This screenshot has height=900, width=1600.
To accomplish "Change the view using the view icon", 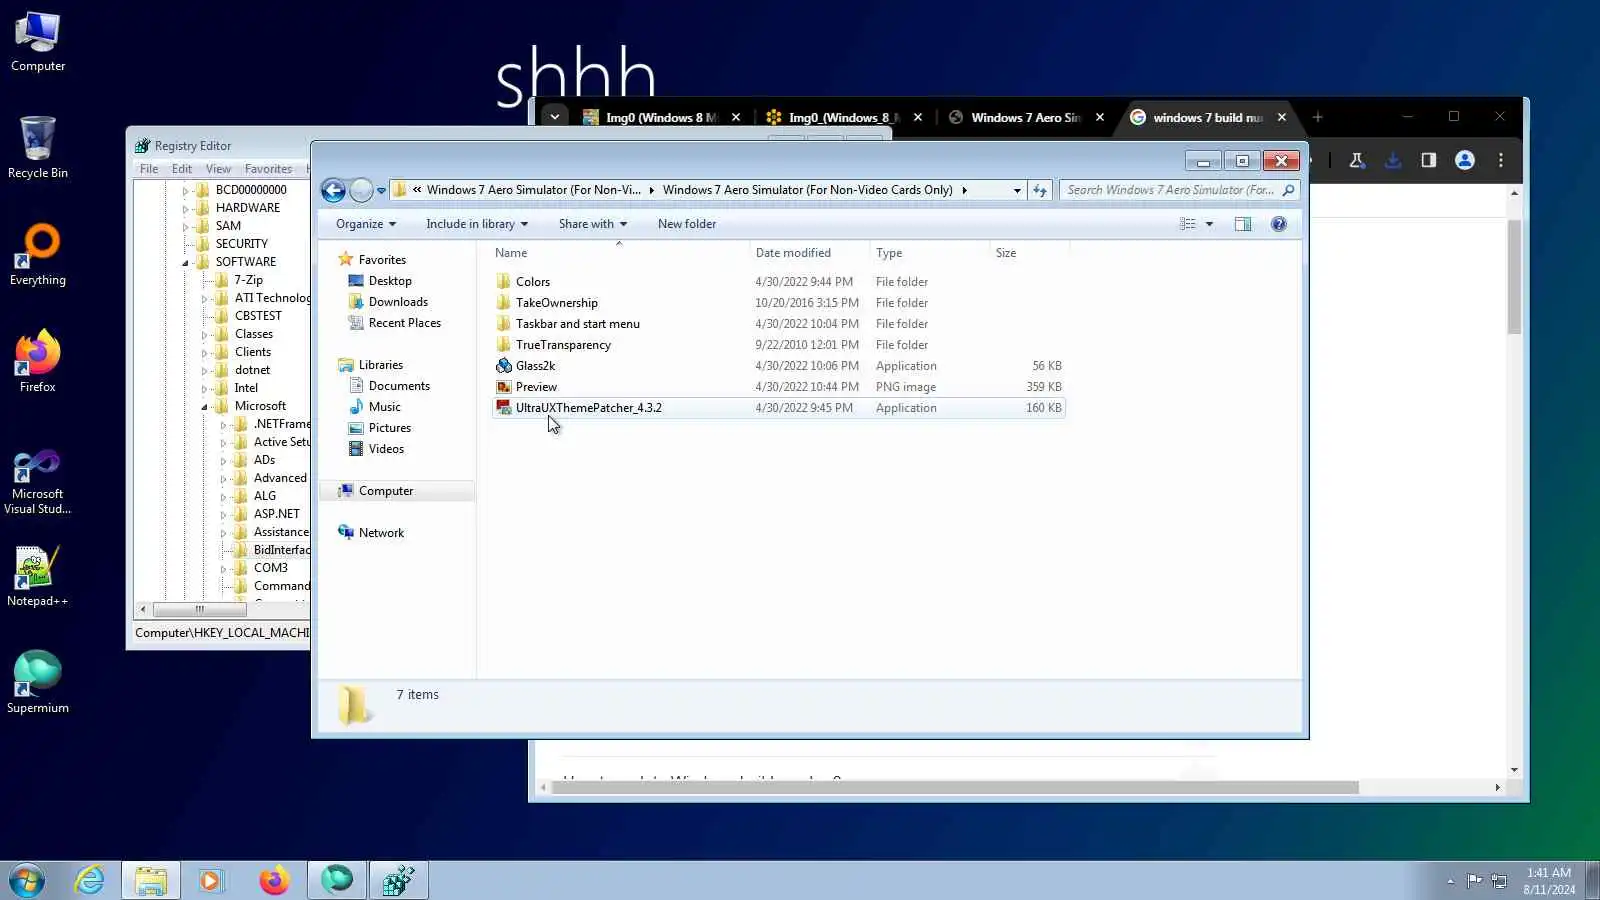I will (1188, 224).
